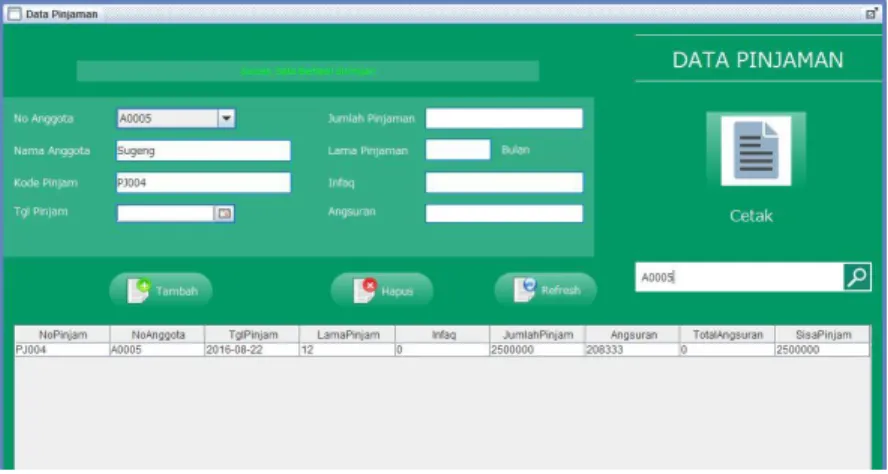
Task: Click the Angsuran column header
Action: point(633,335)
